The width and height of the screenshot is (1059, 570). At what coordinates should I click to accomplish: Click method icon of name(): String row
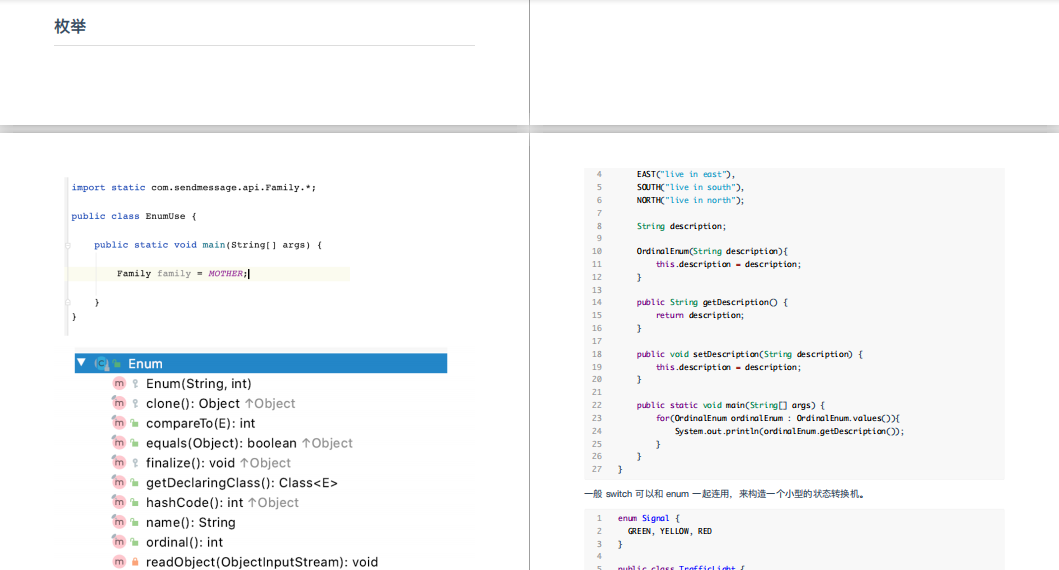(119, 522)
